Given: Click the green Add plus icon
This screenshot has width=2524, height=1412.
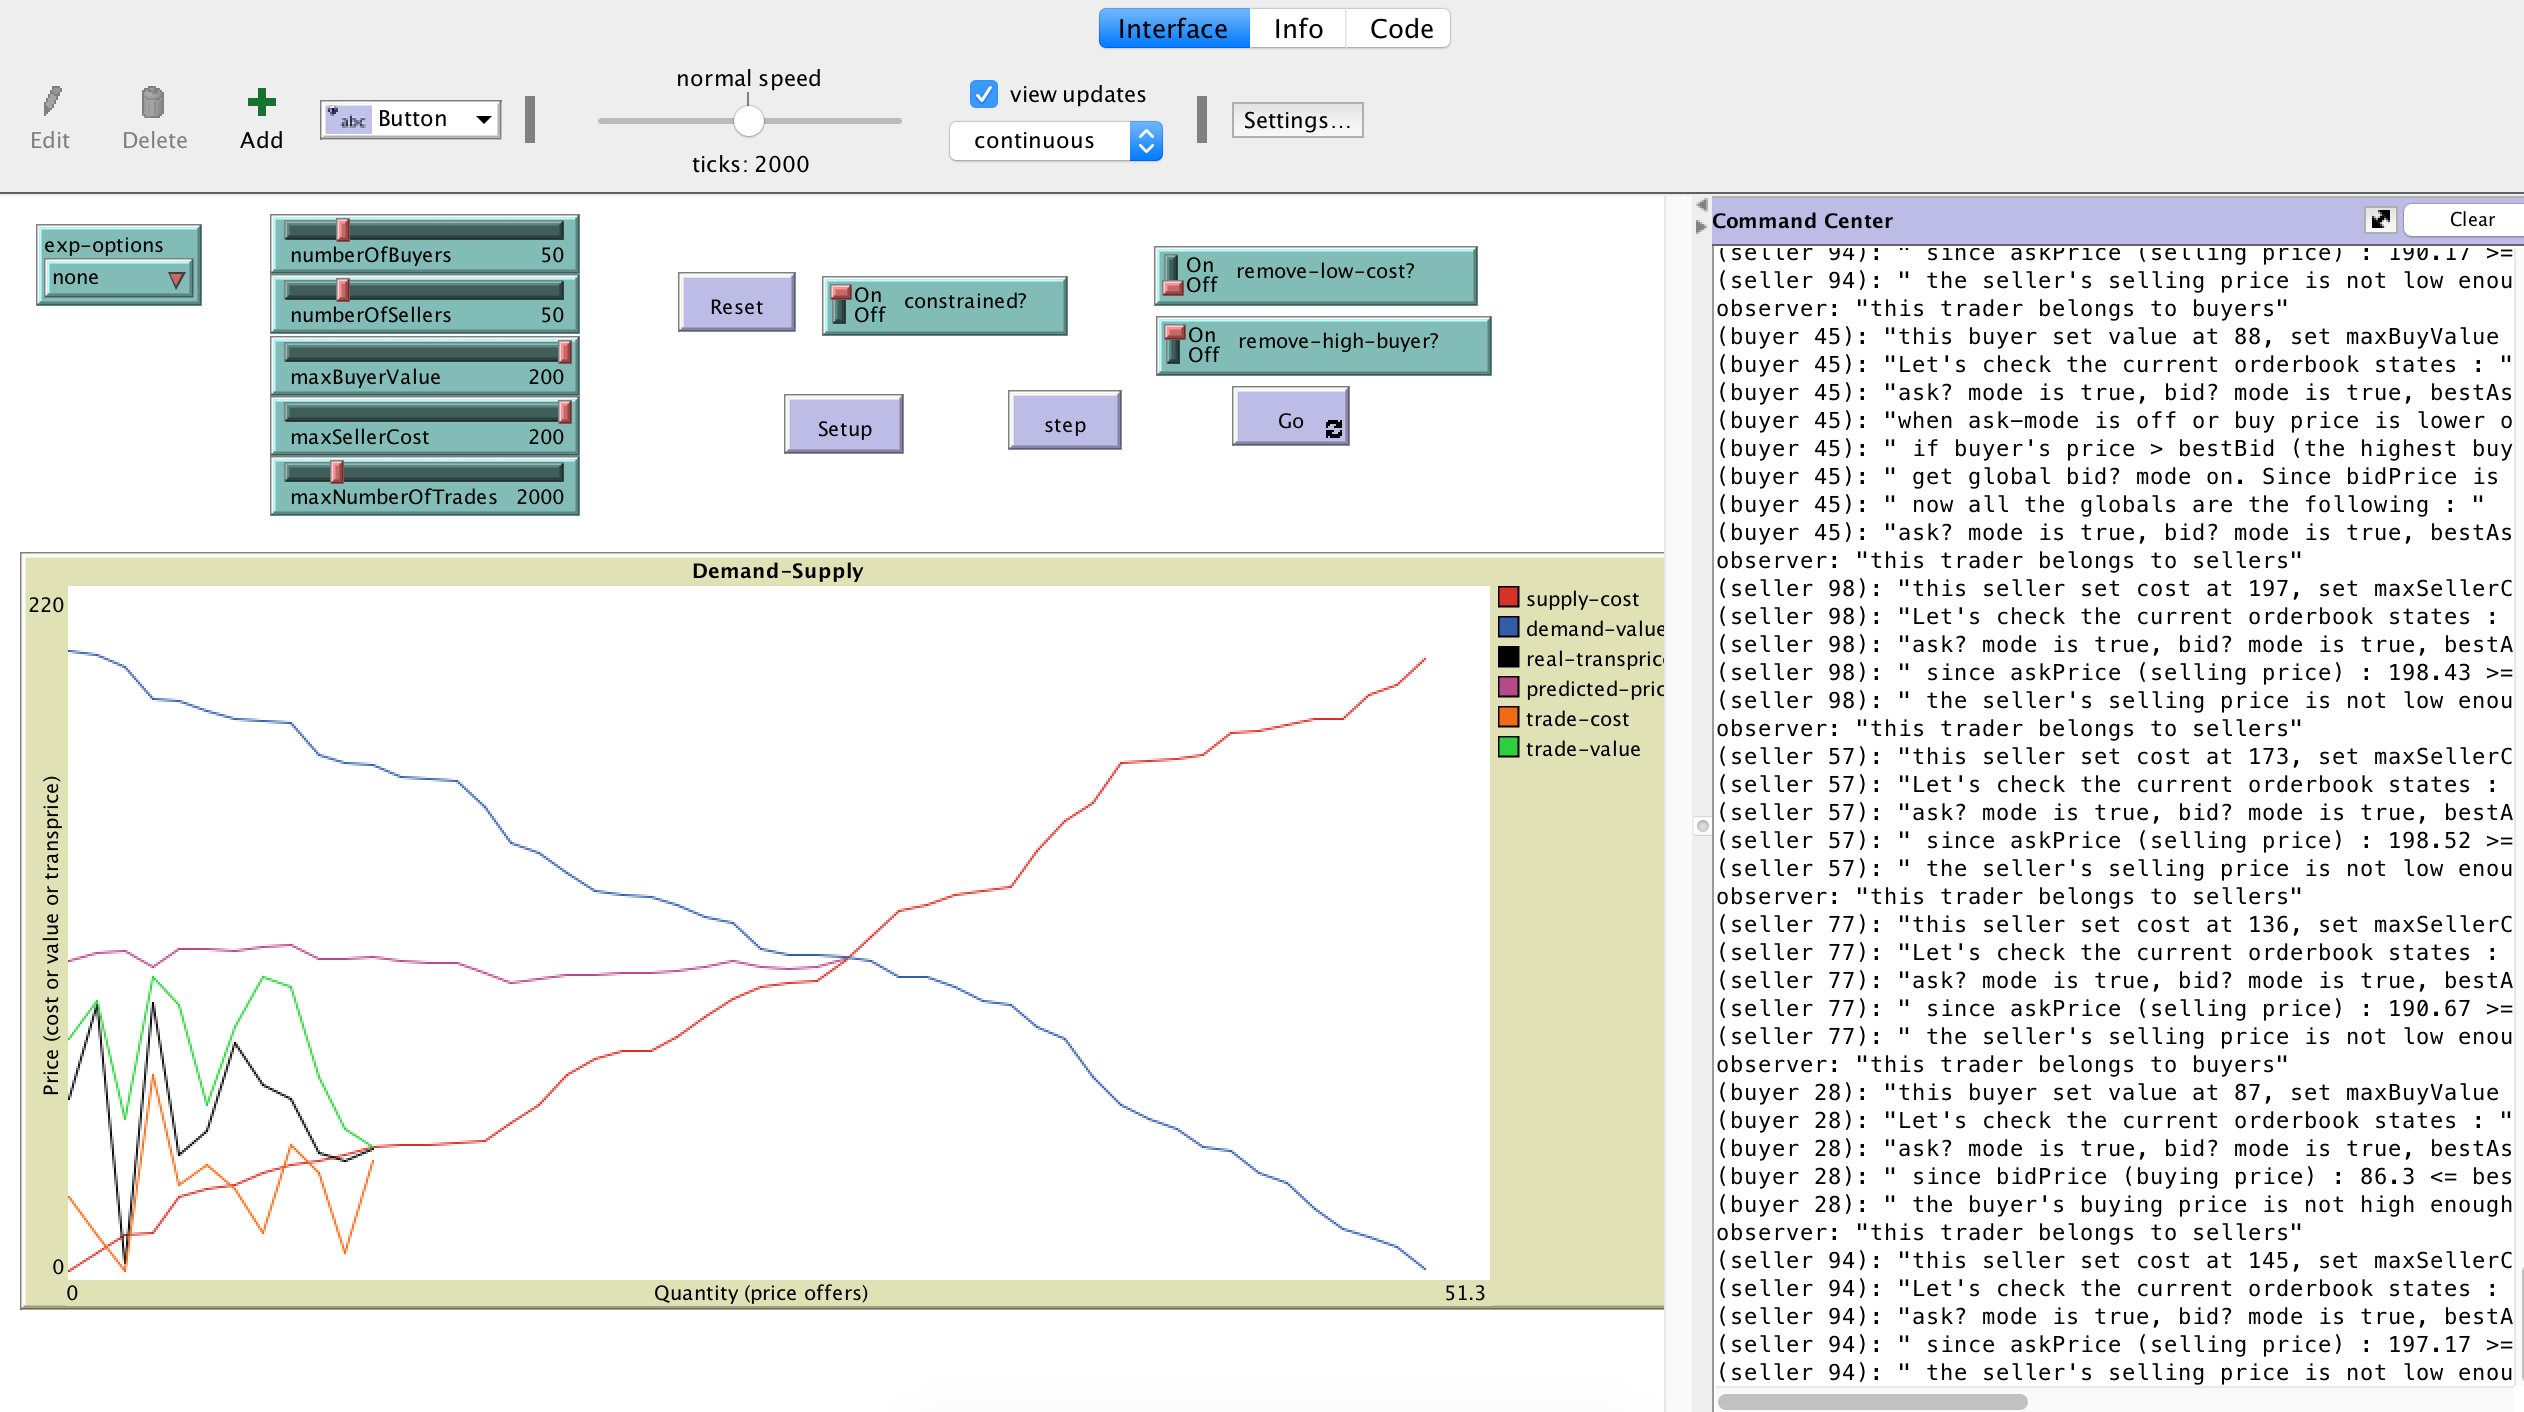Looking at the screenshot, I should [261, 101].
